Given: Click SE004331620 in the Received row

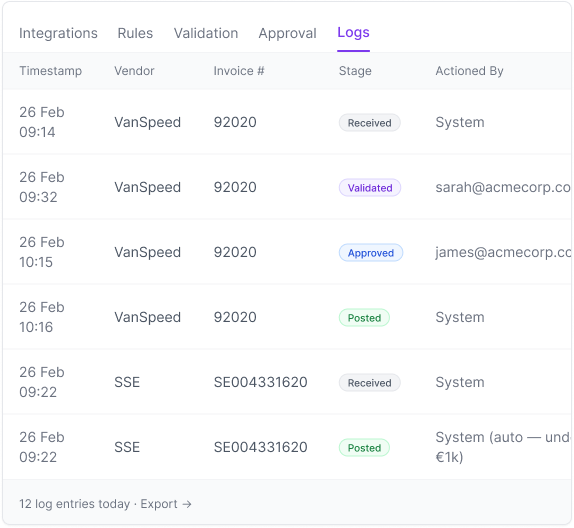Looking at the screenshot, I should 260,382.
